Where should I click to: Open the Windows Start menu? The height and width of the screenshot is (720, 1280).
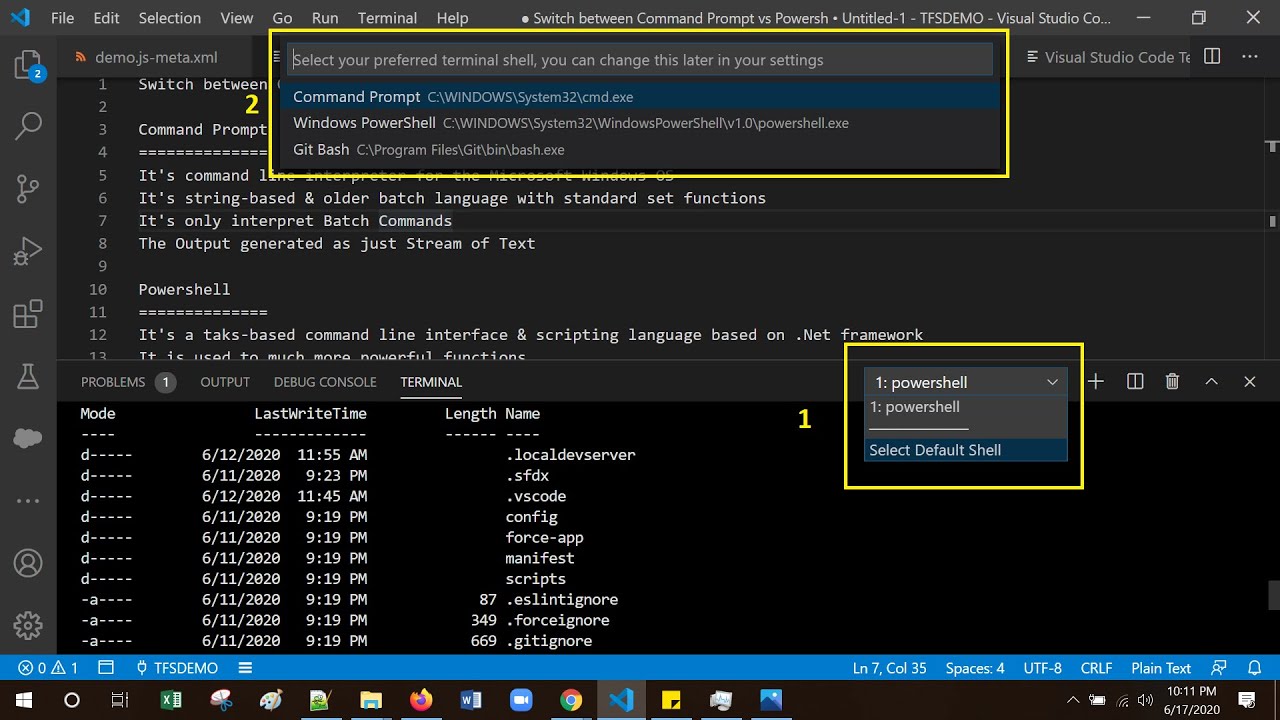(x=23, y=700)
